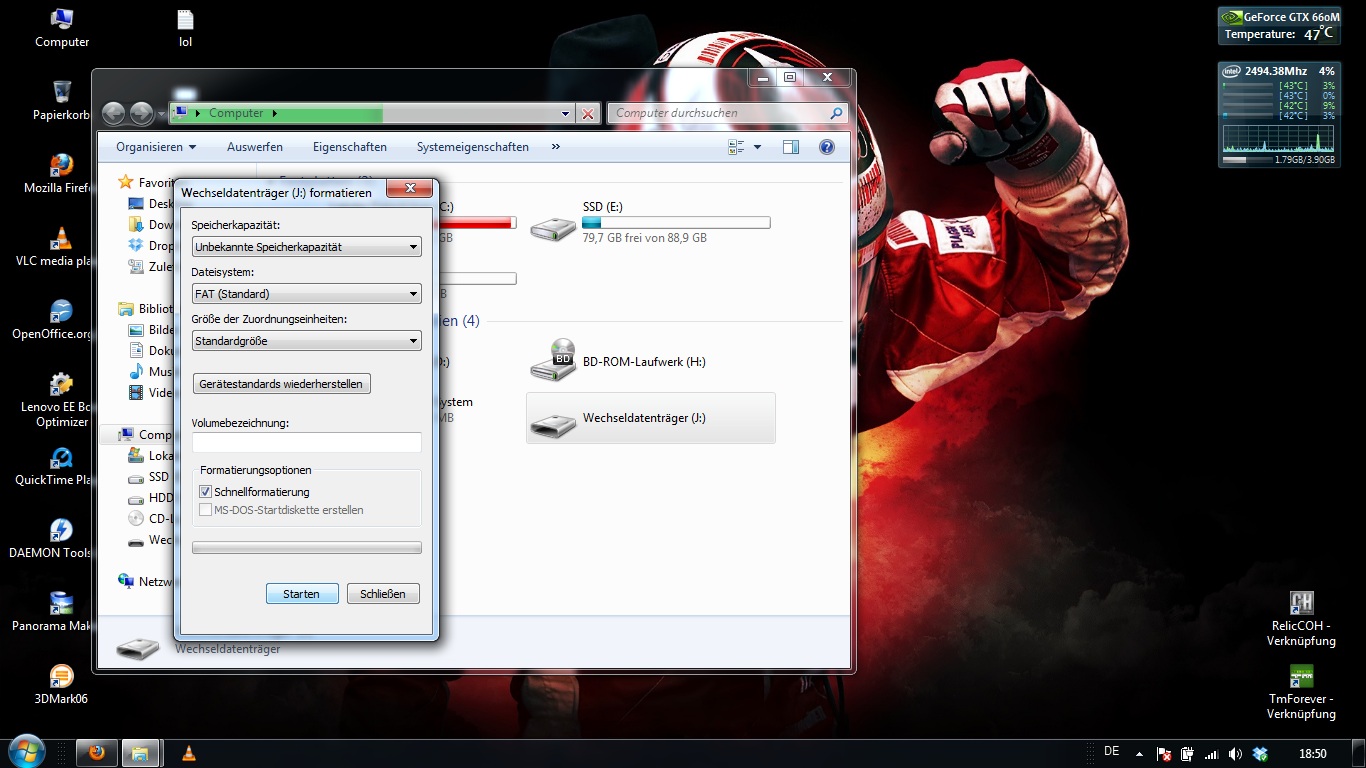
Task: Expand the toolbar overflow chevron
Action: click(556, 147)
